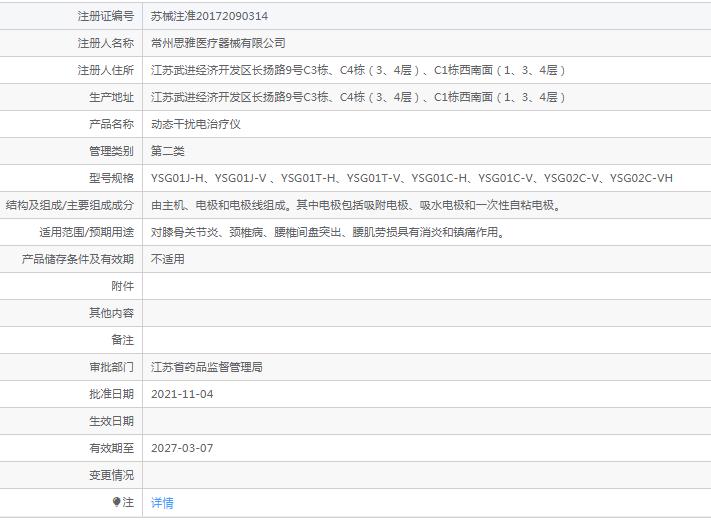This screenshot has height=521, width=711.
Task: Click the 适用范围/预期用途 label
Action: [x=87, y=232]
